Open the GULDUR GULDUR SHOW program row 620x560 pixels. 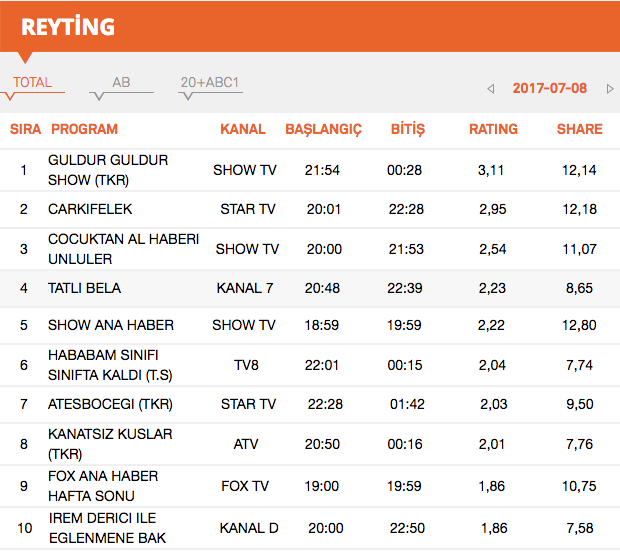pos(108,170)
